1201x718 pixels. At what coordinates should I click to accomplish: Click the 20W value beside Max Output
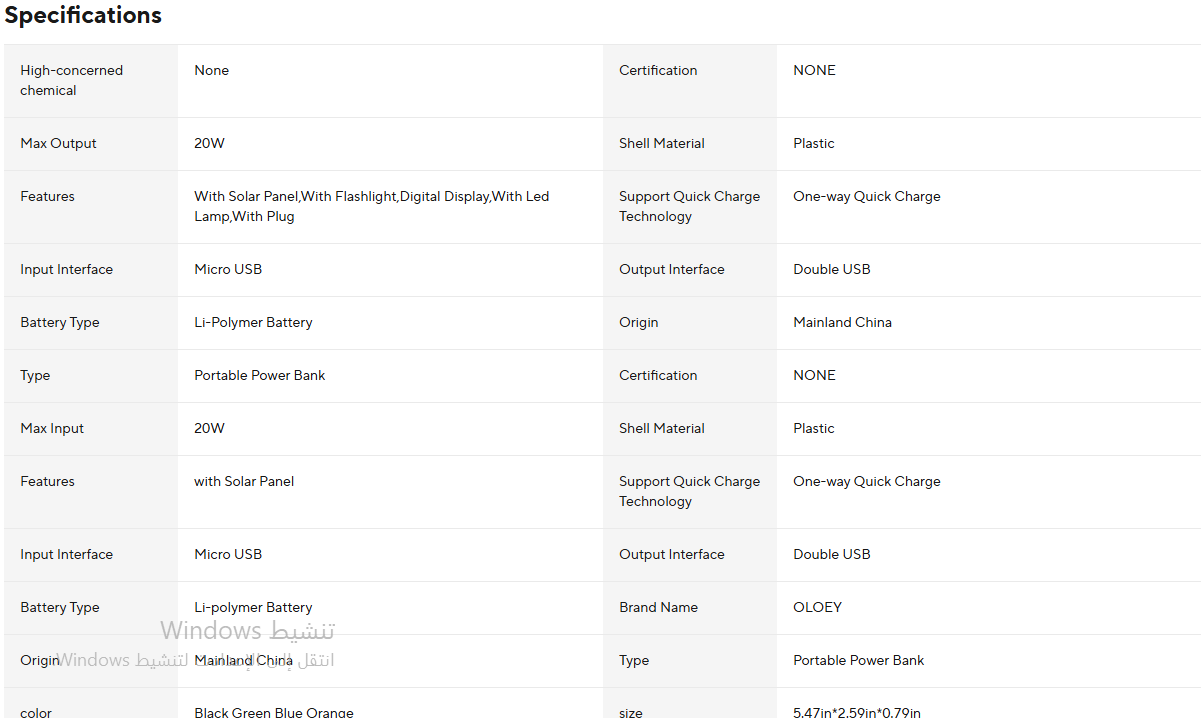coord(209,143)
